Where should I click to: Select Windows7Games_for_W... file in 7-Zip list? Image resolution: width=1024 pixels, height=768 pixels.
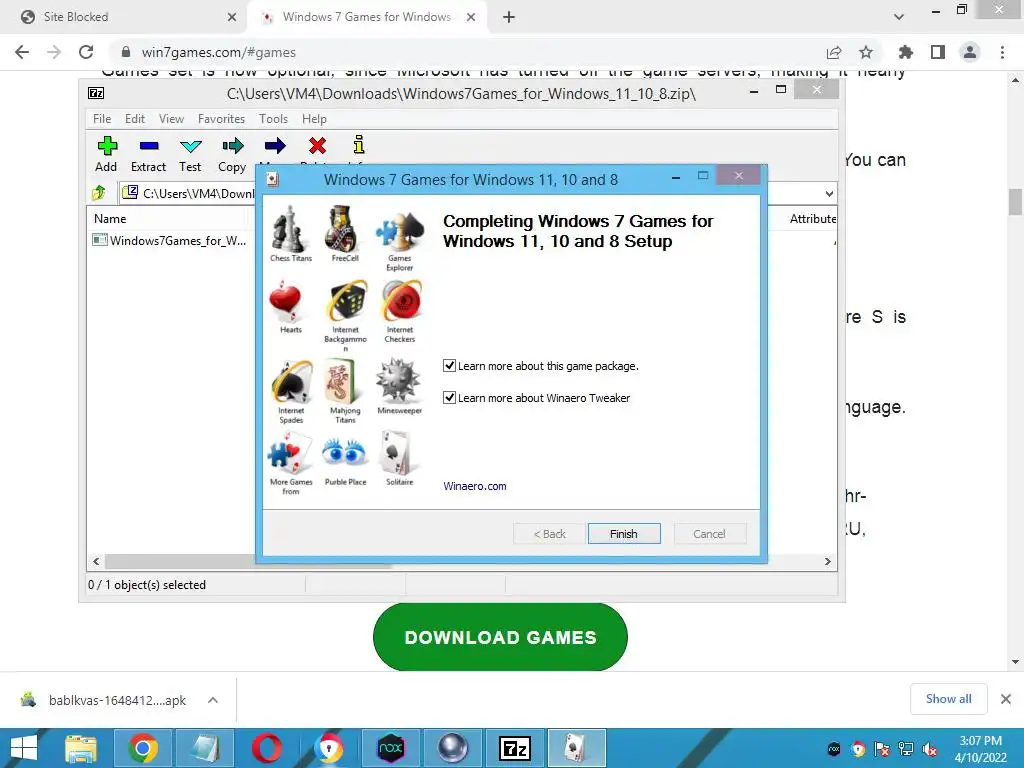(x=170, y=240)
